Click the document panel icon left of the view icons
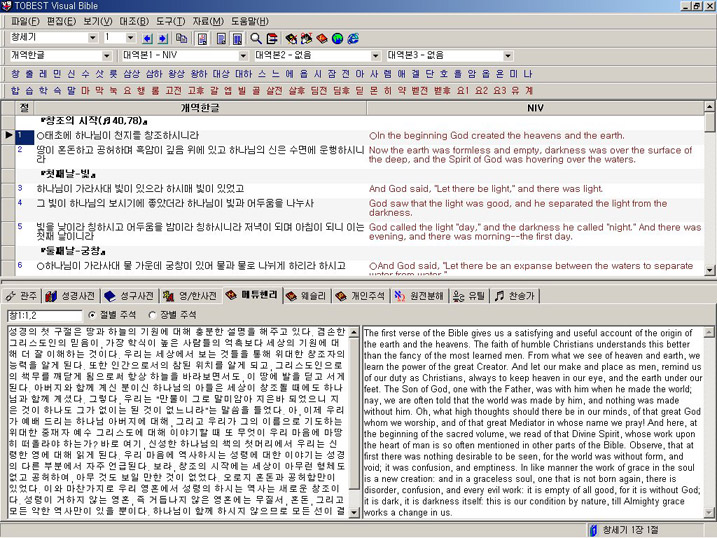This screenshot has width=717, height=538. click(203, 39)
